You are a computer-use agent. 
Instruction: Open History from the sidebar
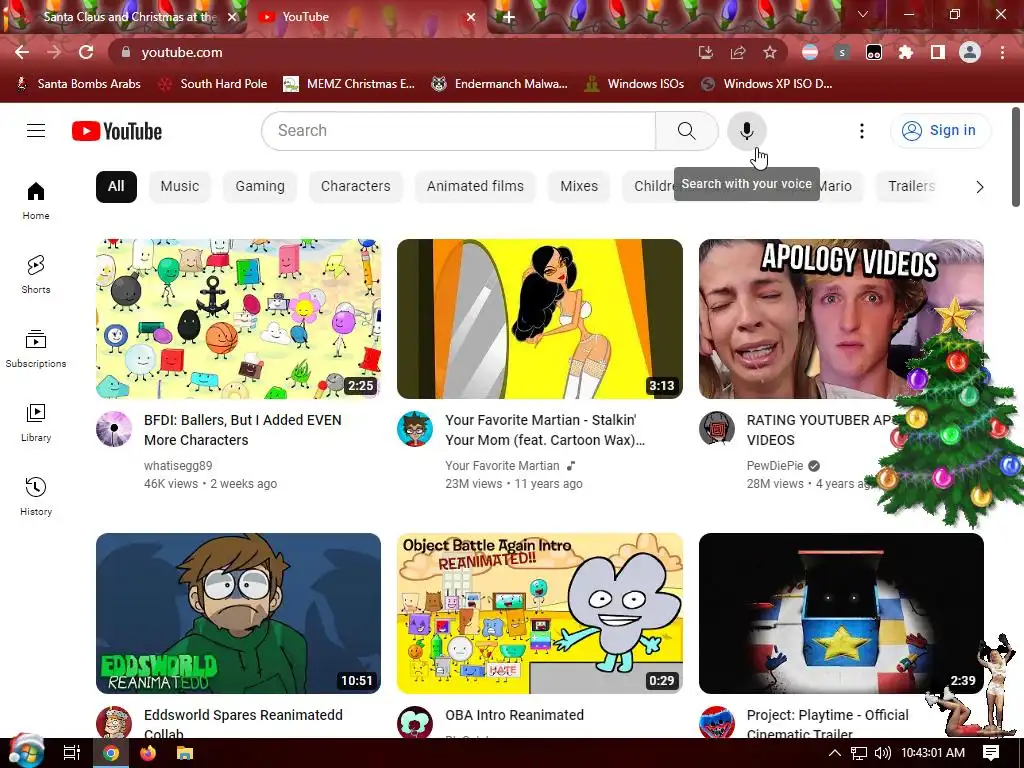(x=36, y=496)
